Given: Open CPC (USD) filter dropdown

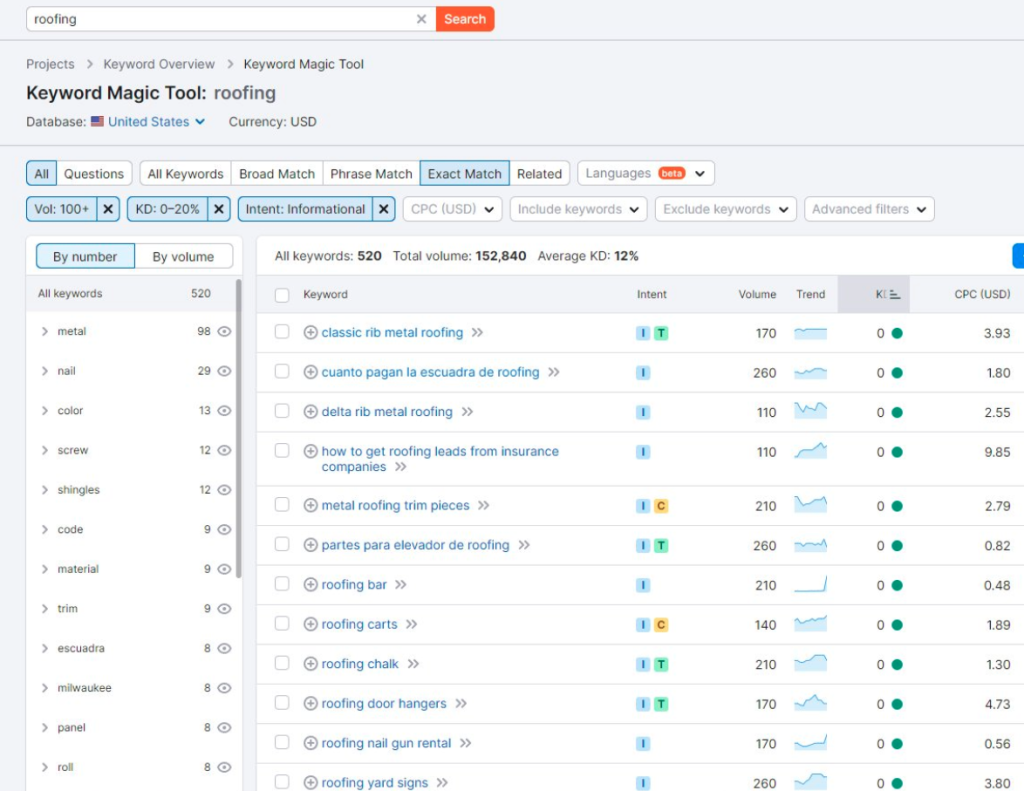Looking at the screenshot, I should tap(452, 209).
